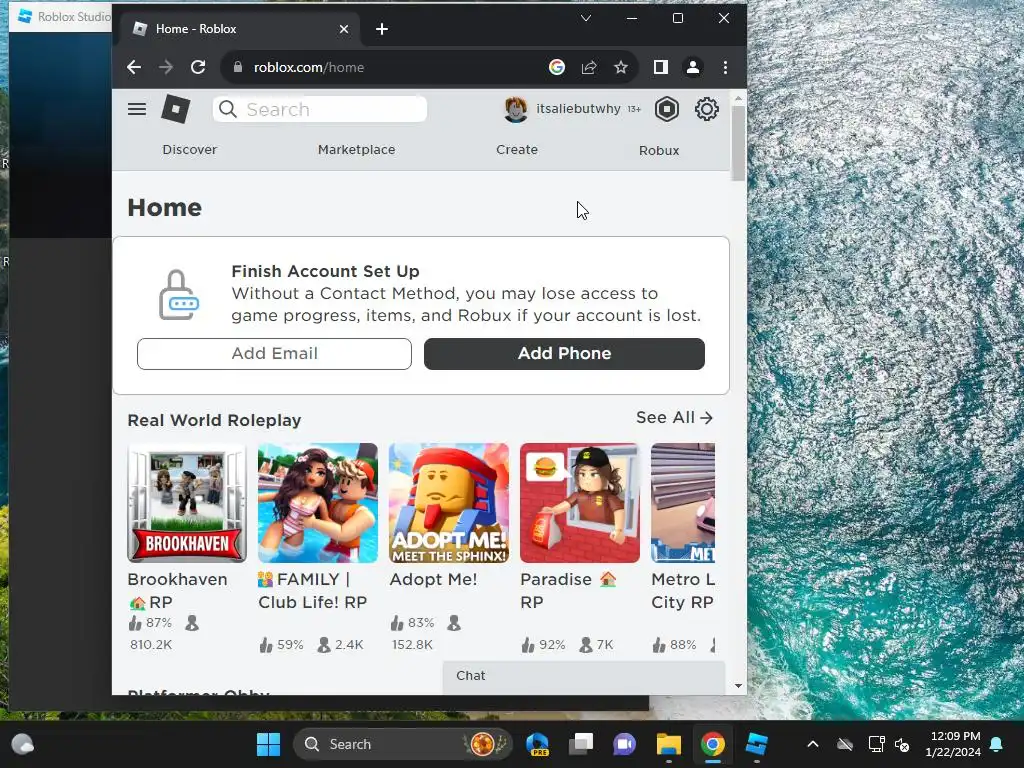Open the Brookhaven RP thumbnail
This screenshot has height=768, width=1024.
pyautogui.click(x=187, y=503)
